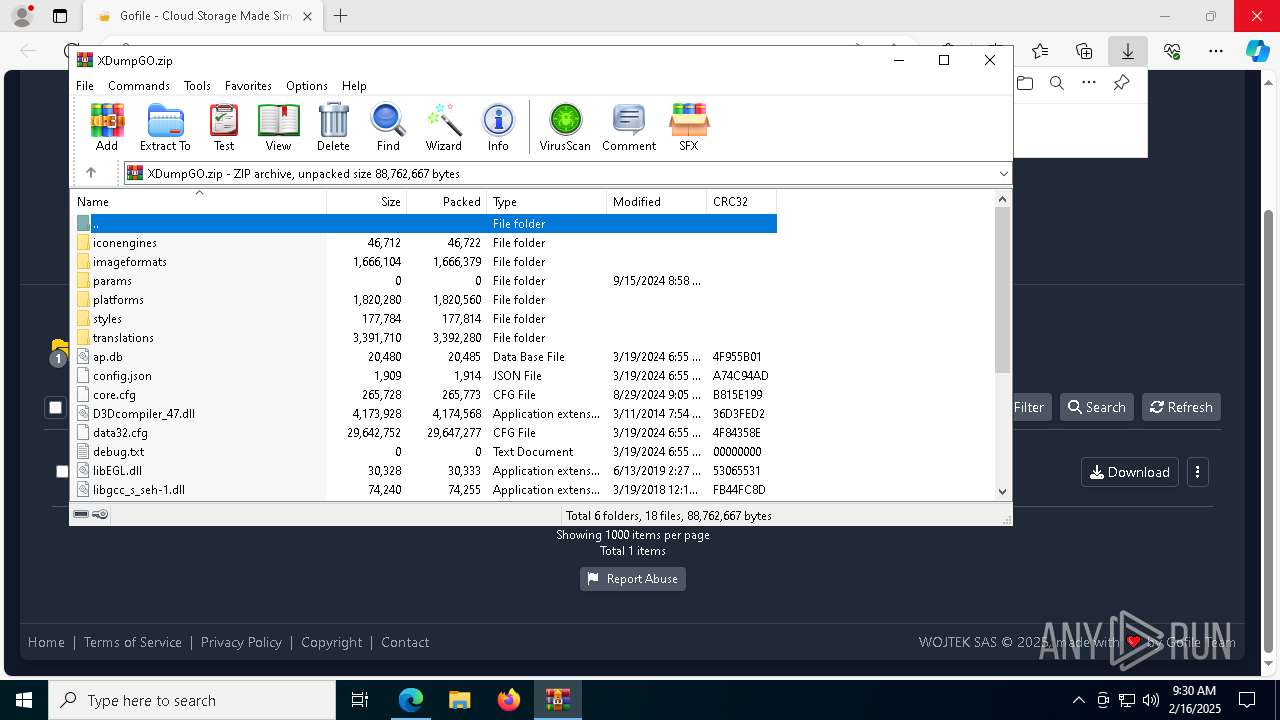The height and width of the screenshot is (720, 1280).
Task: Open the Wizard tool
Action: pyautogui.click(x=443, y=127)
